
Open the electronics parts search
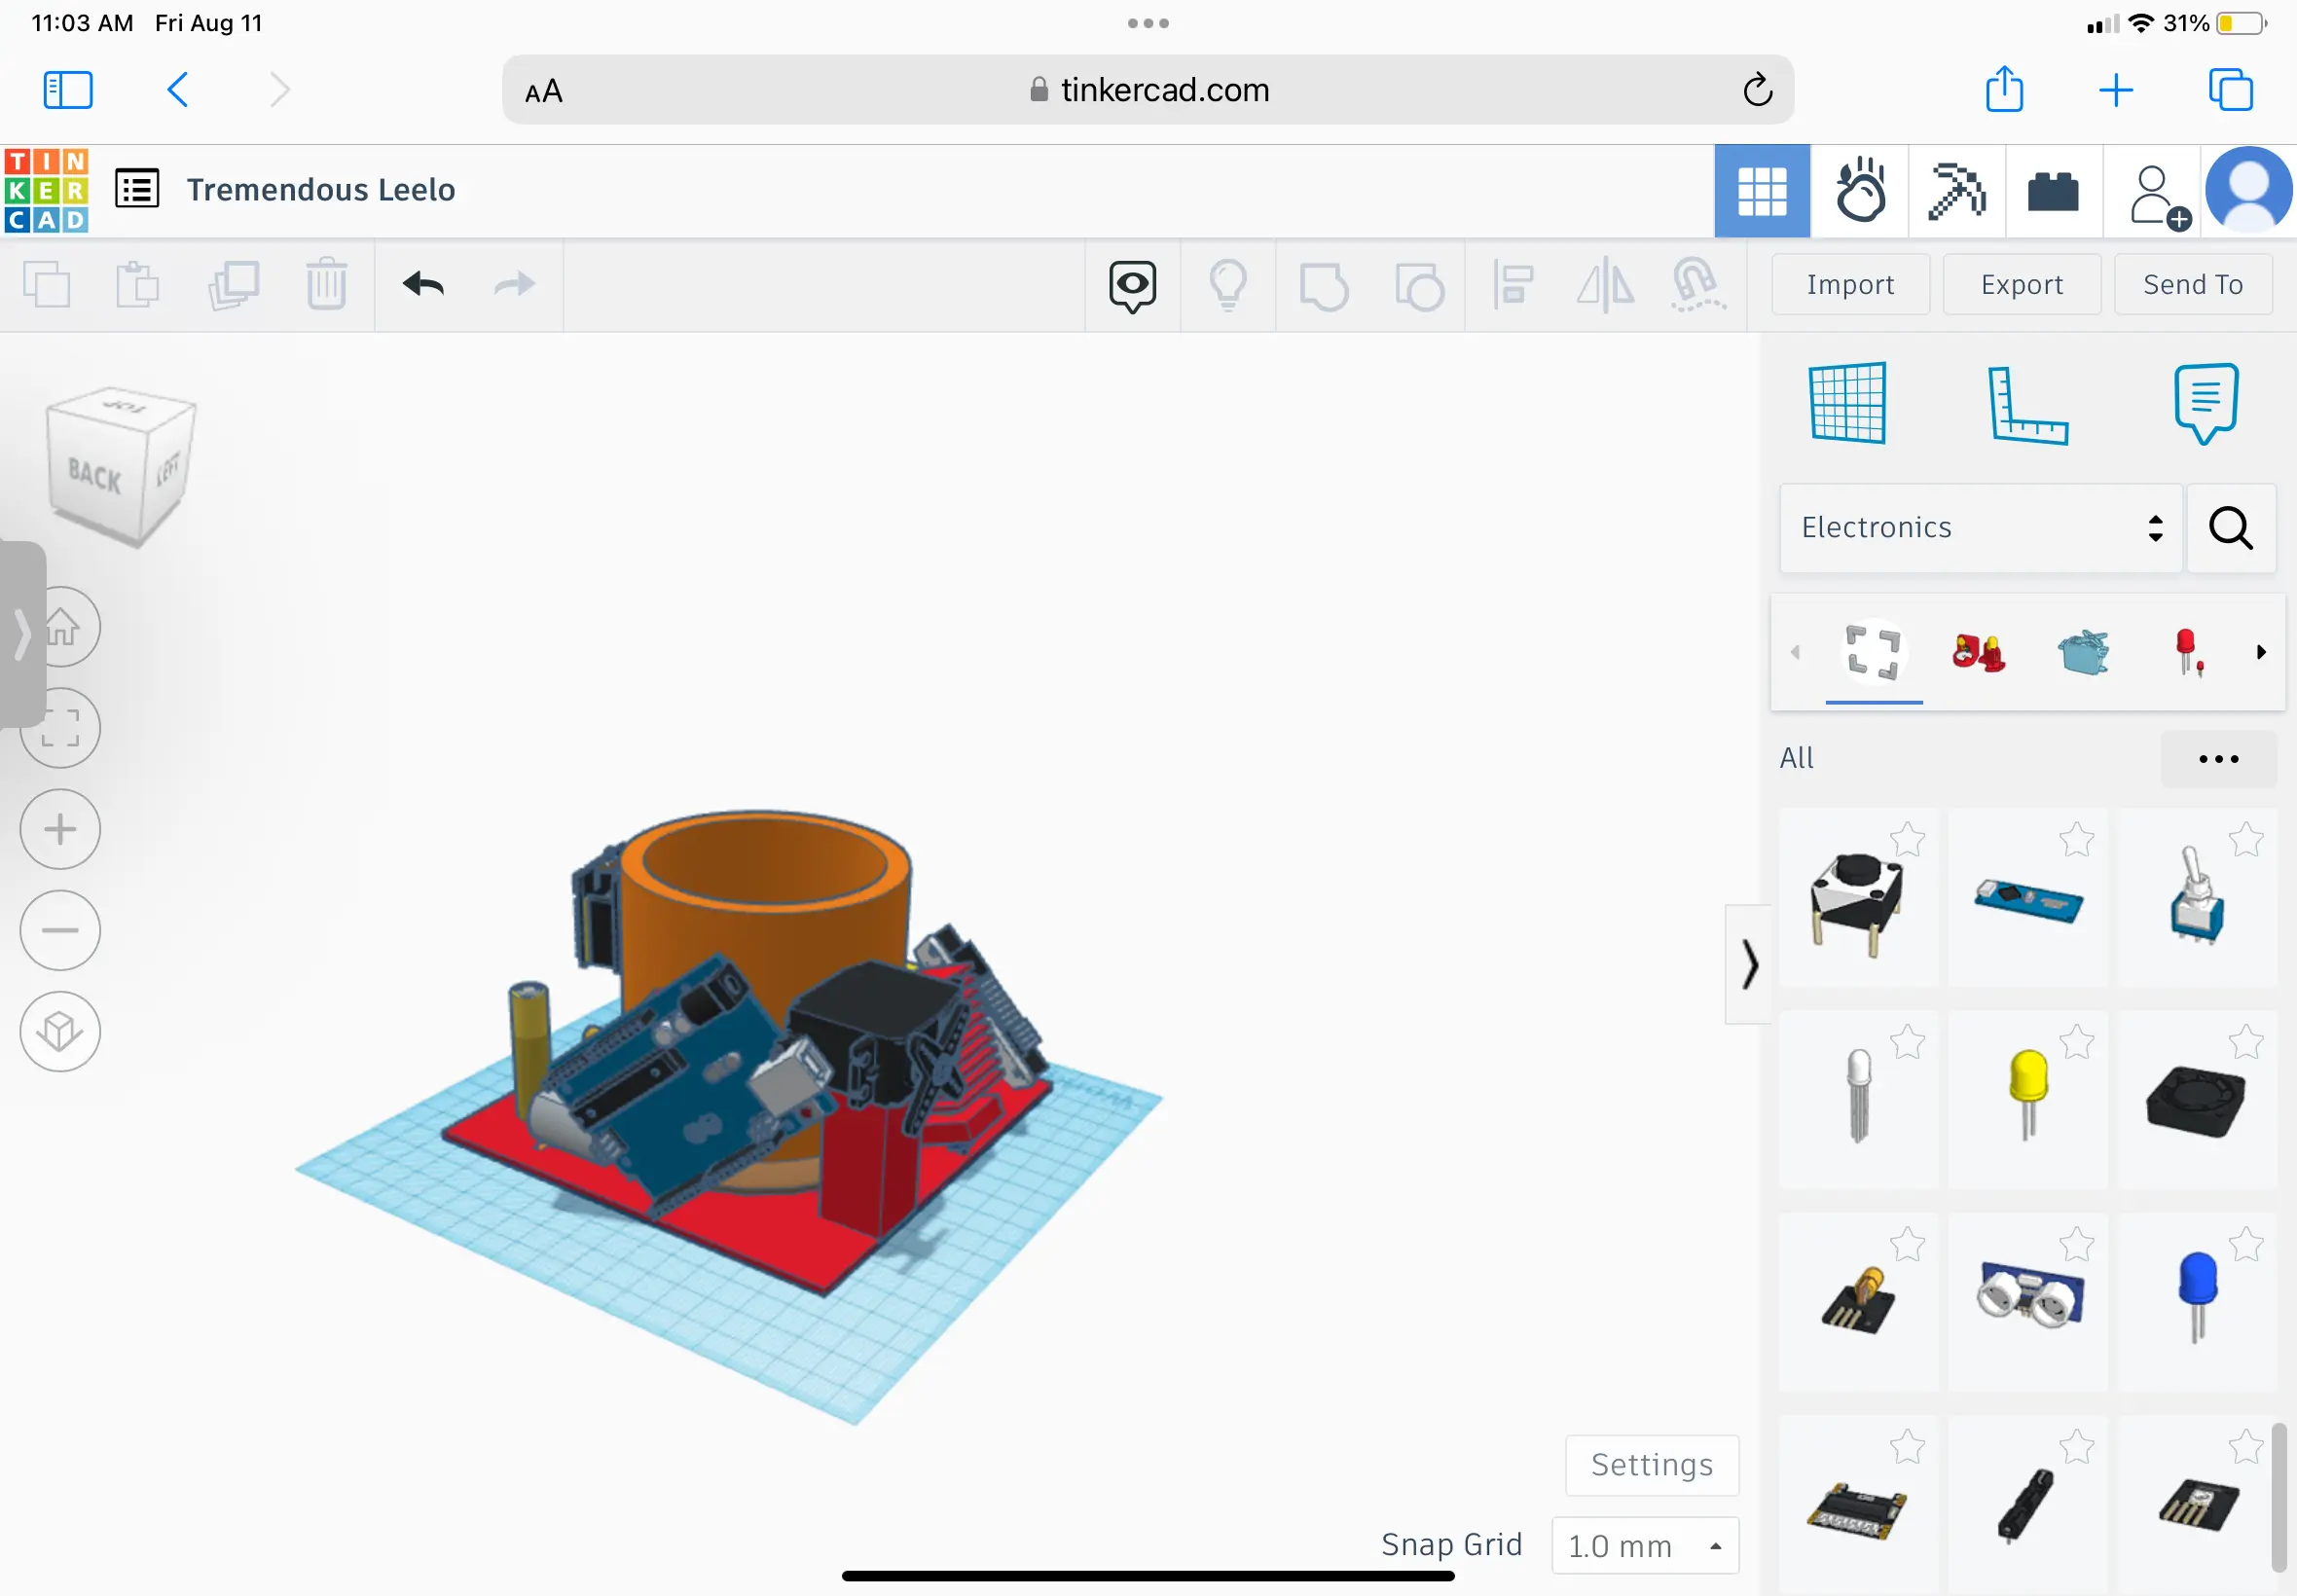2231,528
